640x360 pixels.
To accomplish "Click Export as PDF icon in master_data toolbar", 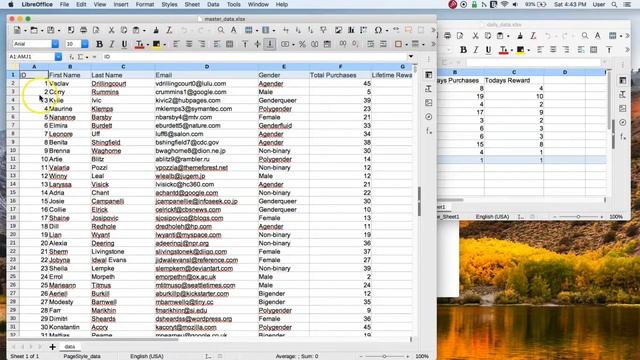I will pos(71,30).
